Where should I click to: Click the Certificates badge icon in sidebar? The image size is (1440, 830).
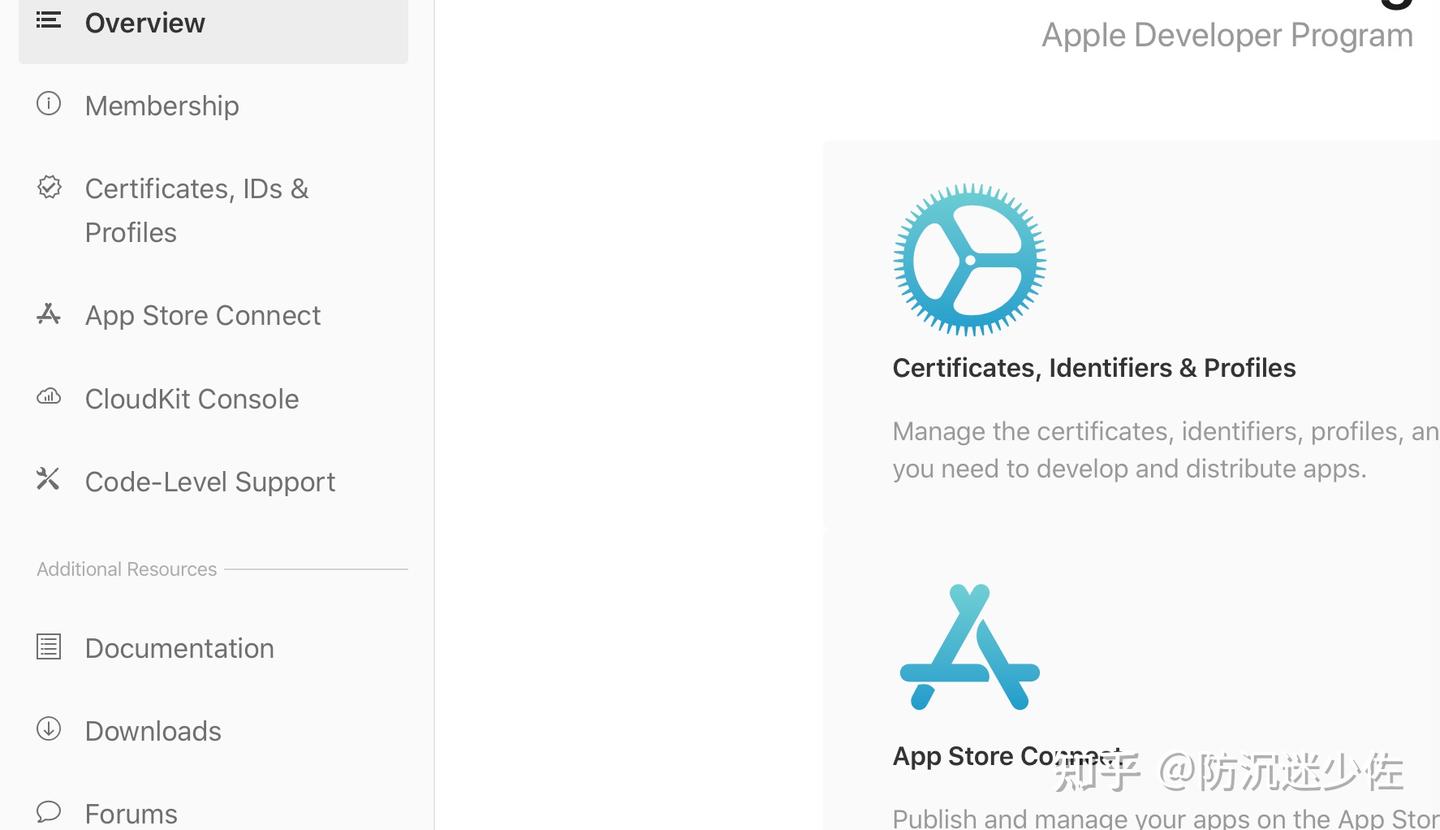click(49, 187)
